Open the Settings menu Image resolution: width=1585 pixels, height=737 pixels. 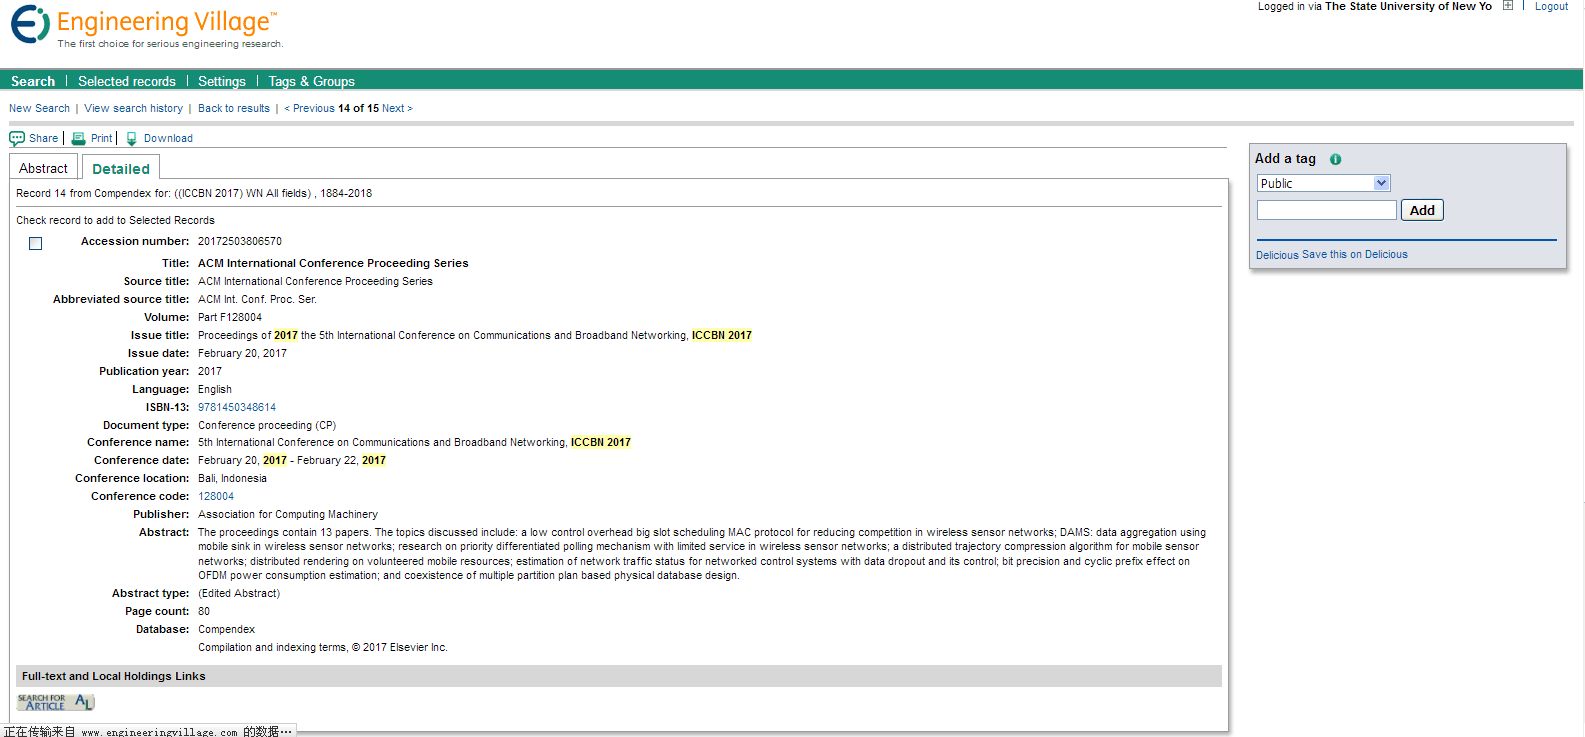222,81
